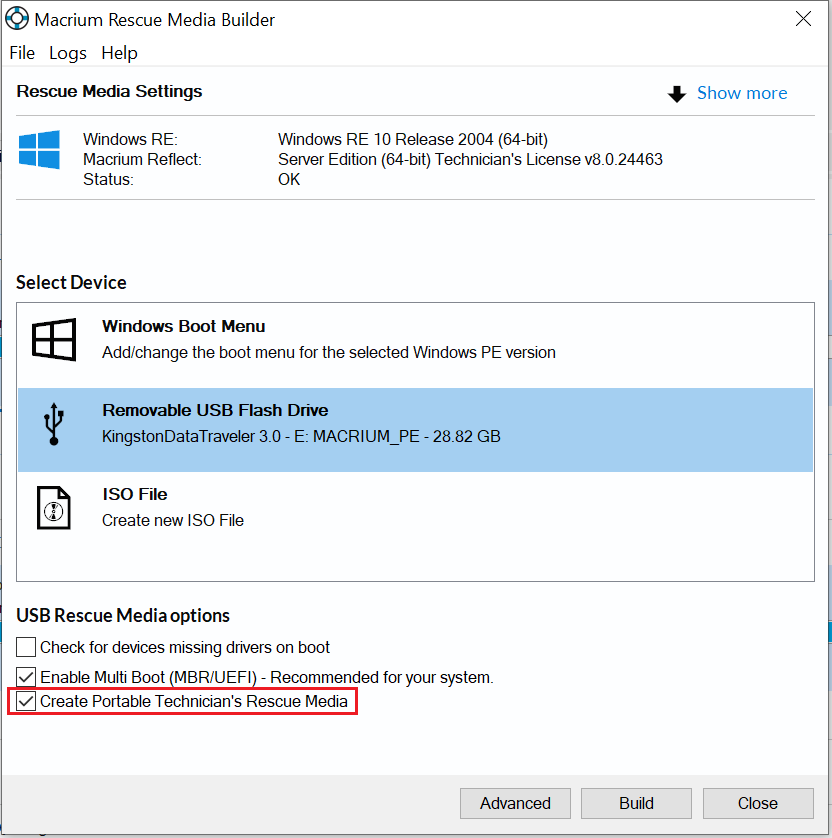Click the Advanced button
The image size is (832, 838).
(515, 803)
